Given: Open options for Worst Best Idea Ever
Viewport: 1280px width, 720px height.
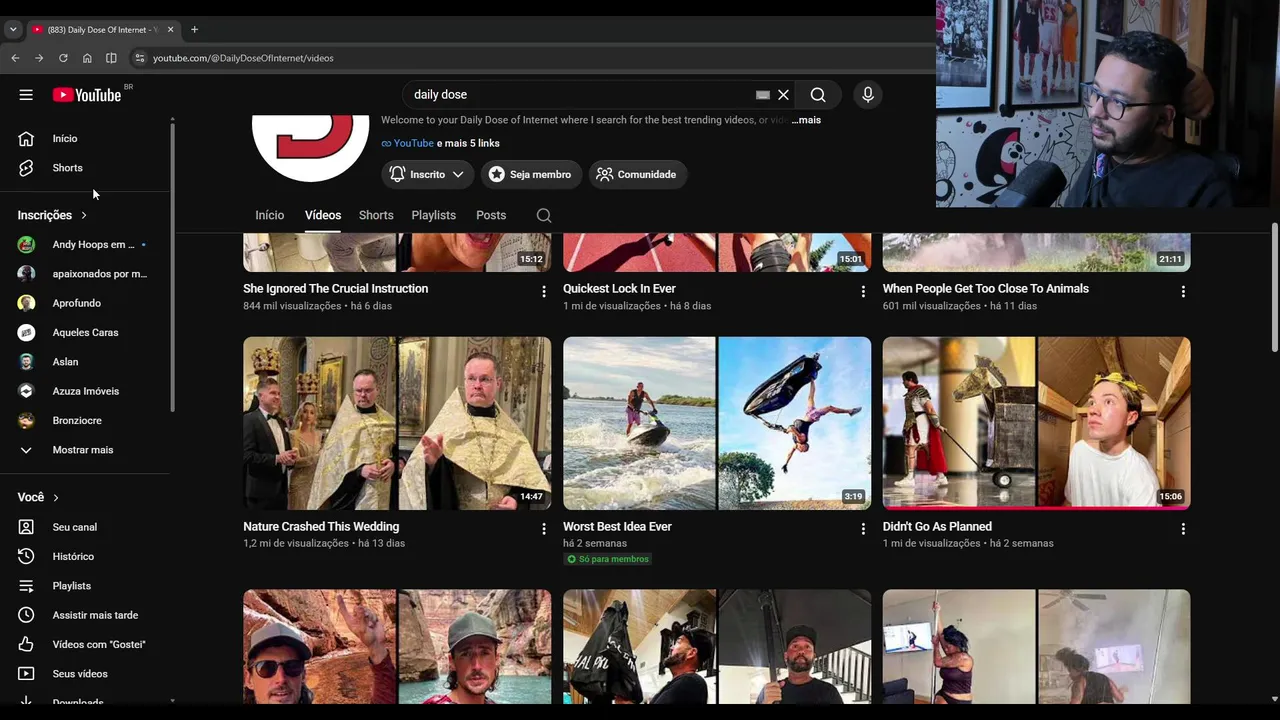Looking at the screenshot, I should 864,529.
